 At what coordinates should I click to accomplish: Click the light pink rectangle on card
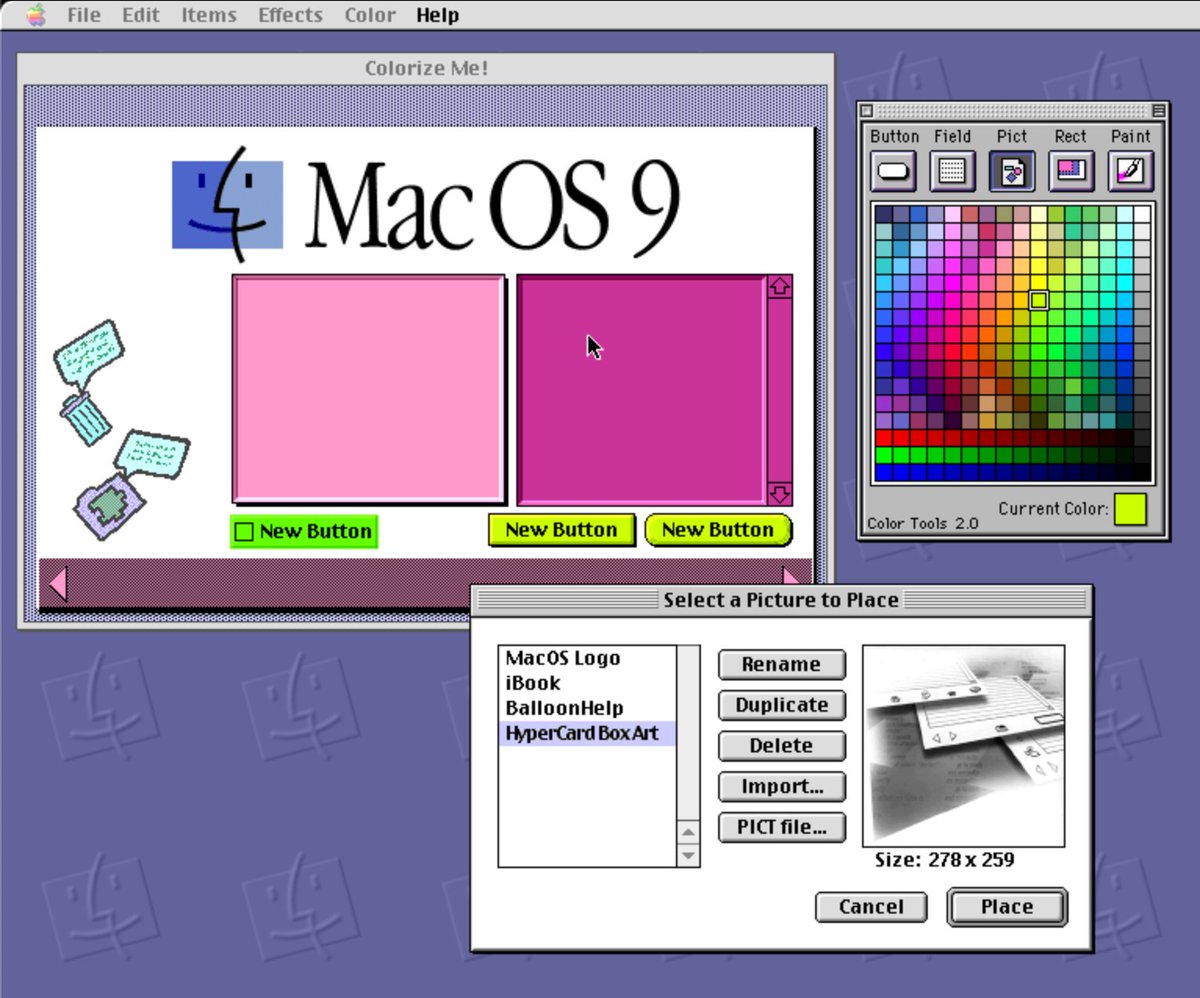[x=369, y=389]
